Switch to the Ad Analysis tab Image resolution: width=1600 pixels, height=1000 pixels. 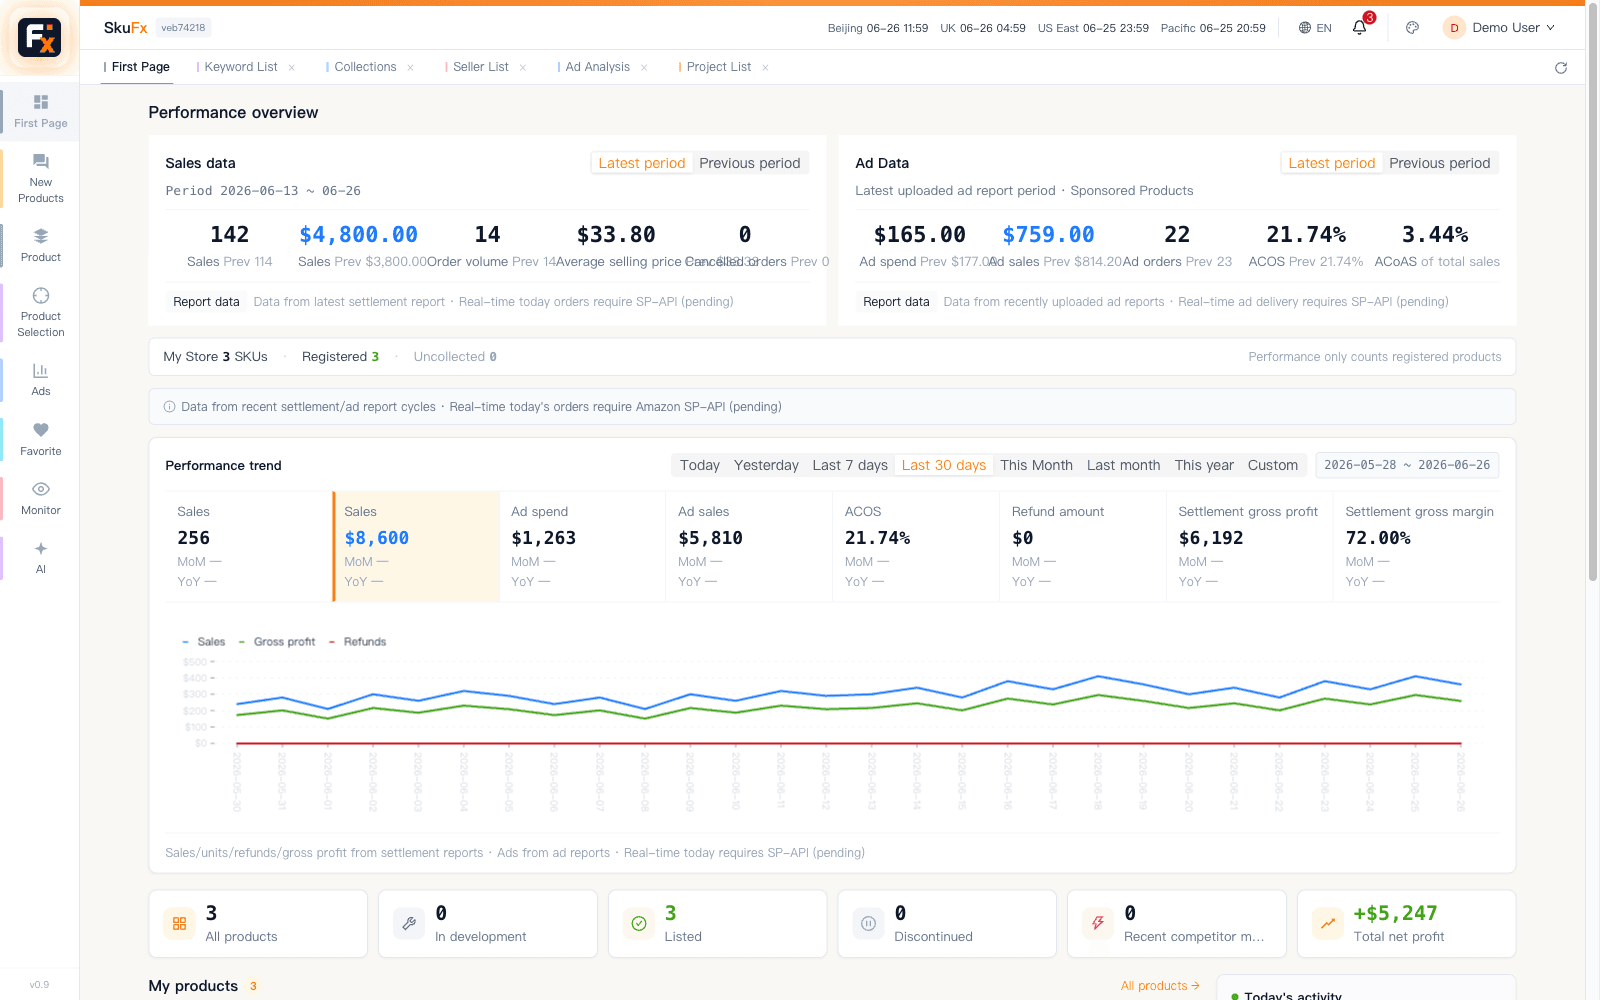597,67
